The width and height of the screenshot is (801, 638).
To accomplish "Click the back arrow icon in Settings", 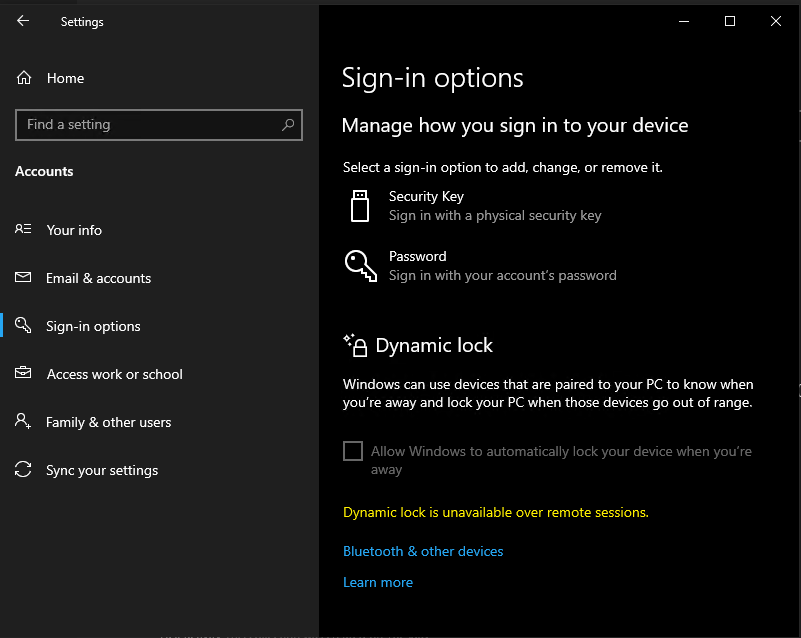I will click(23, 21).
